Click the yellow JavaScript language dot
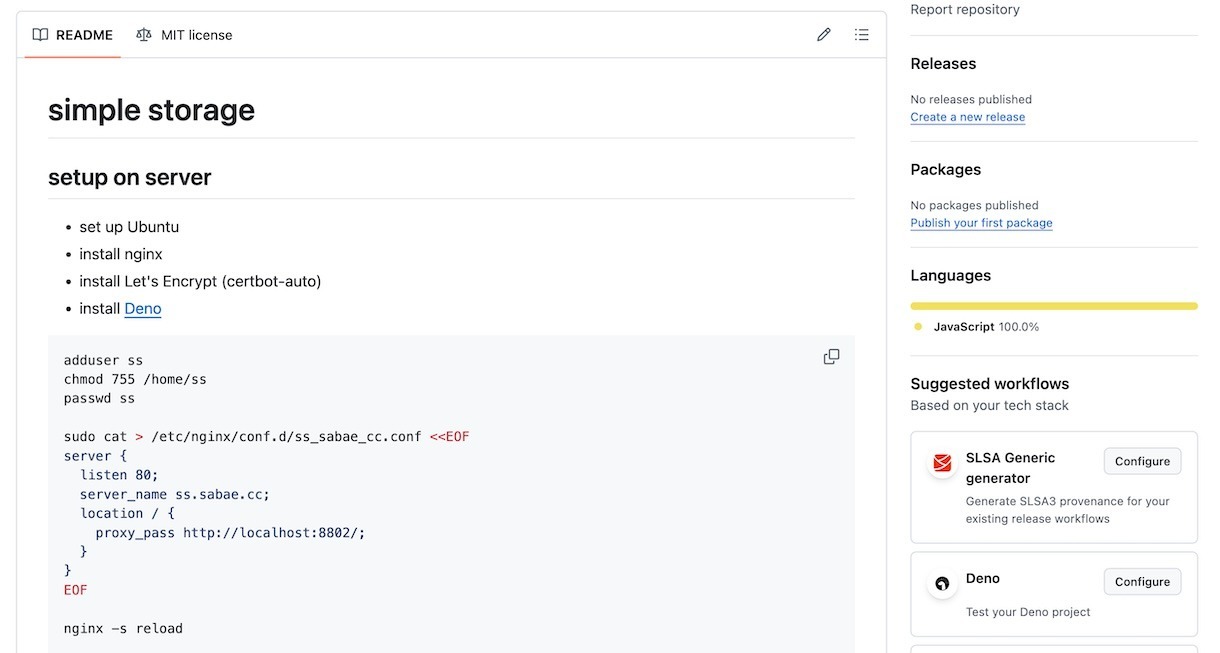The image size is (1220, 653). [918, 327]
